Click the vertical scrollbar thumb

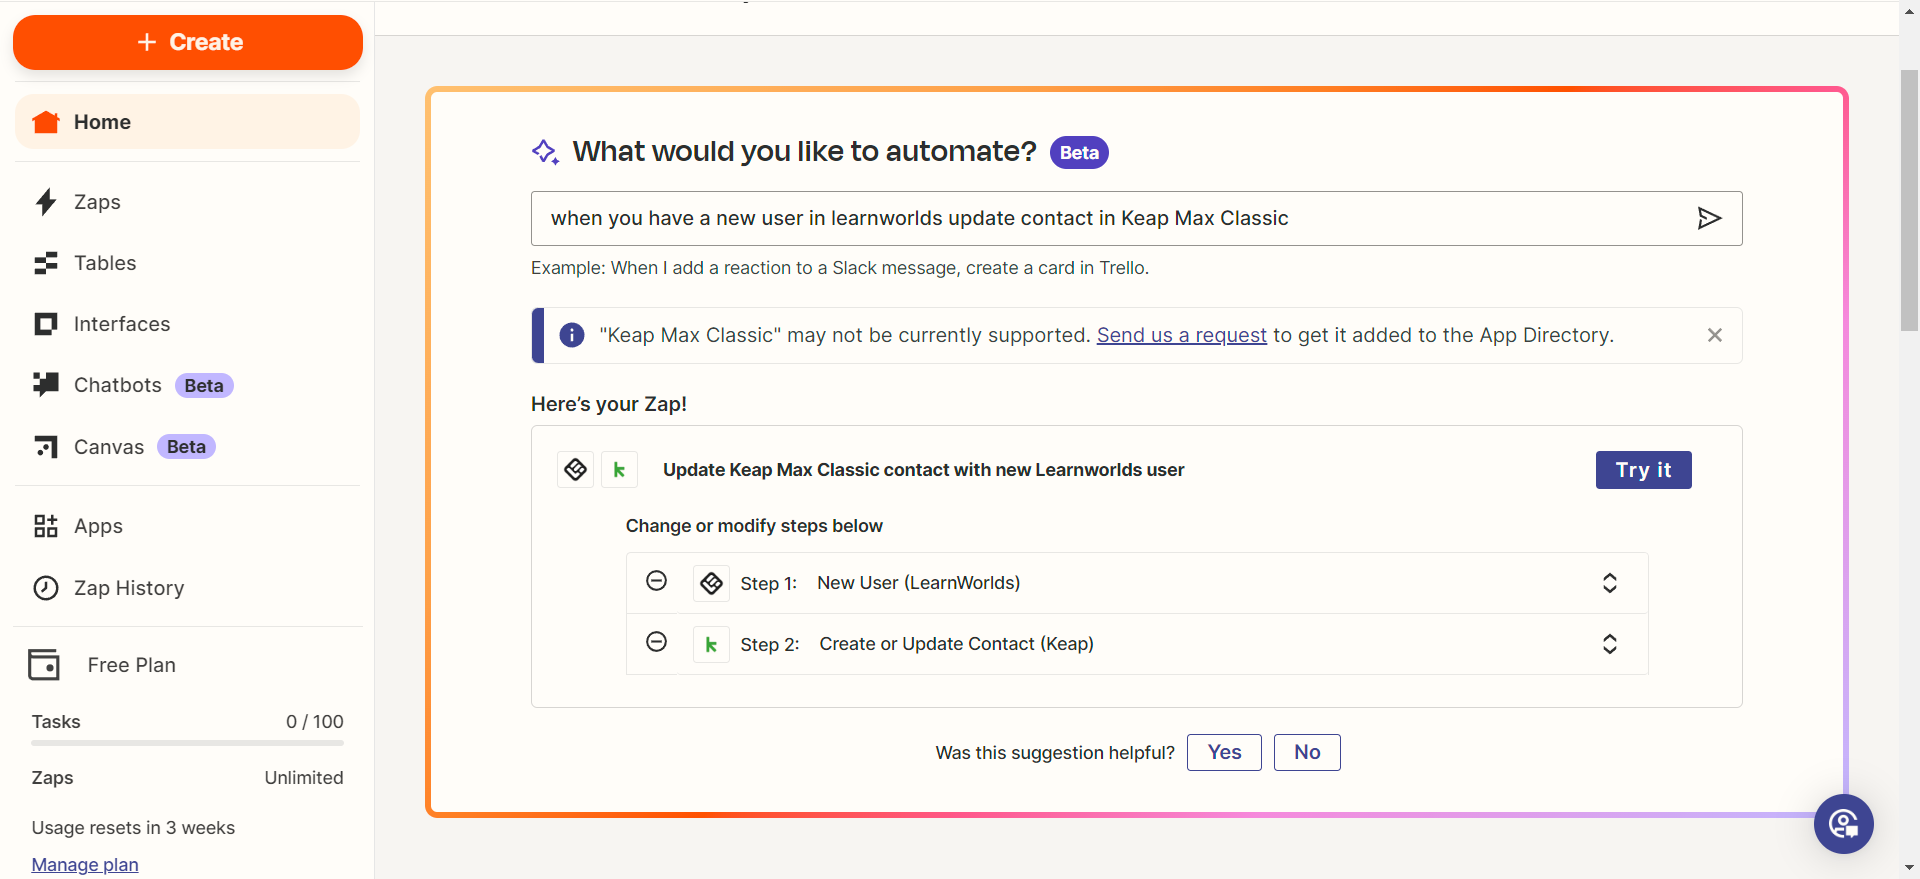(x=1910, y=200)
